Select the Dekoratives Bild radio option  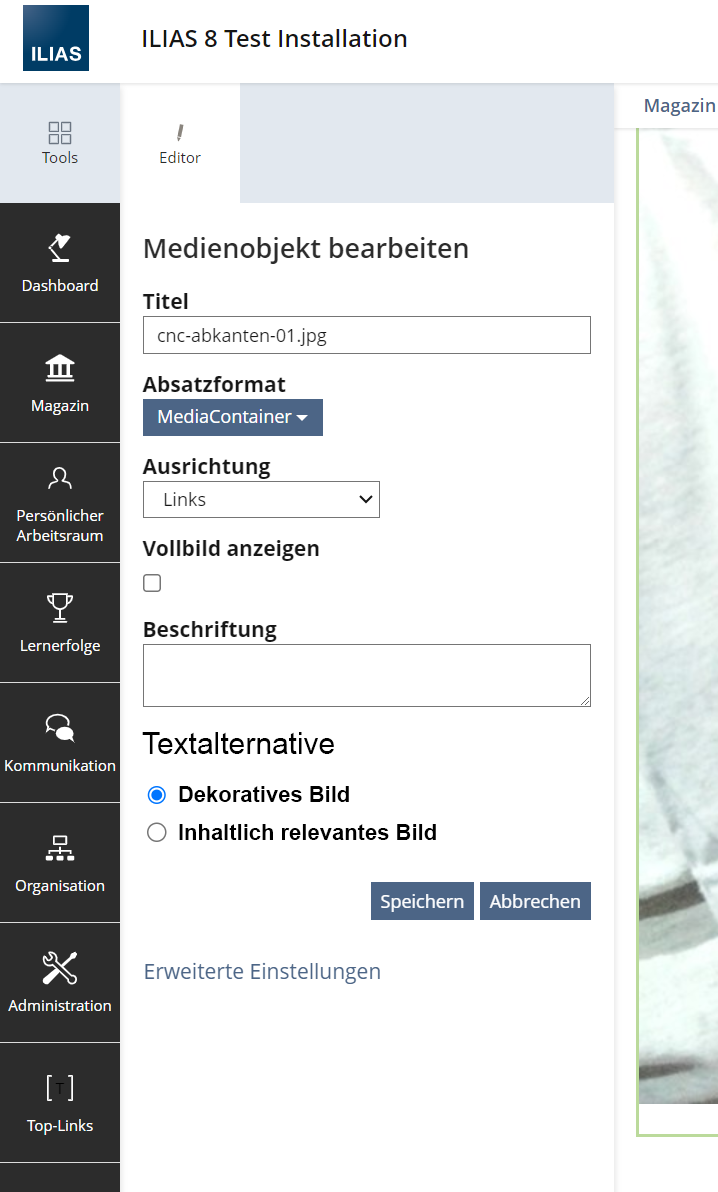click(155, 794)
